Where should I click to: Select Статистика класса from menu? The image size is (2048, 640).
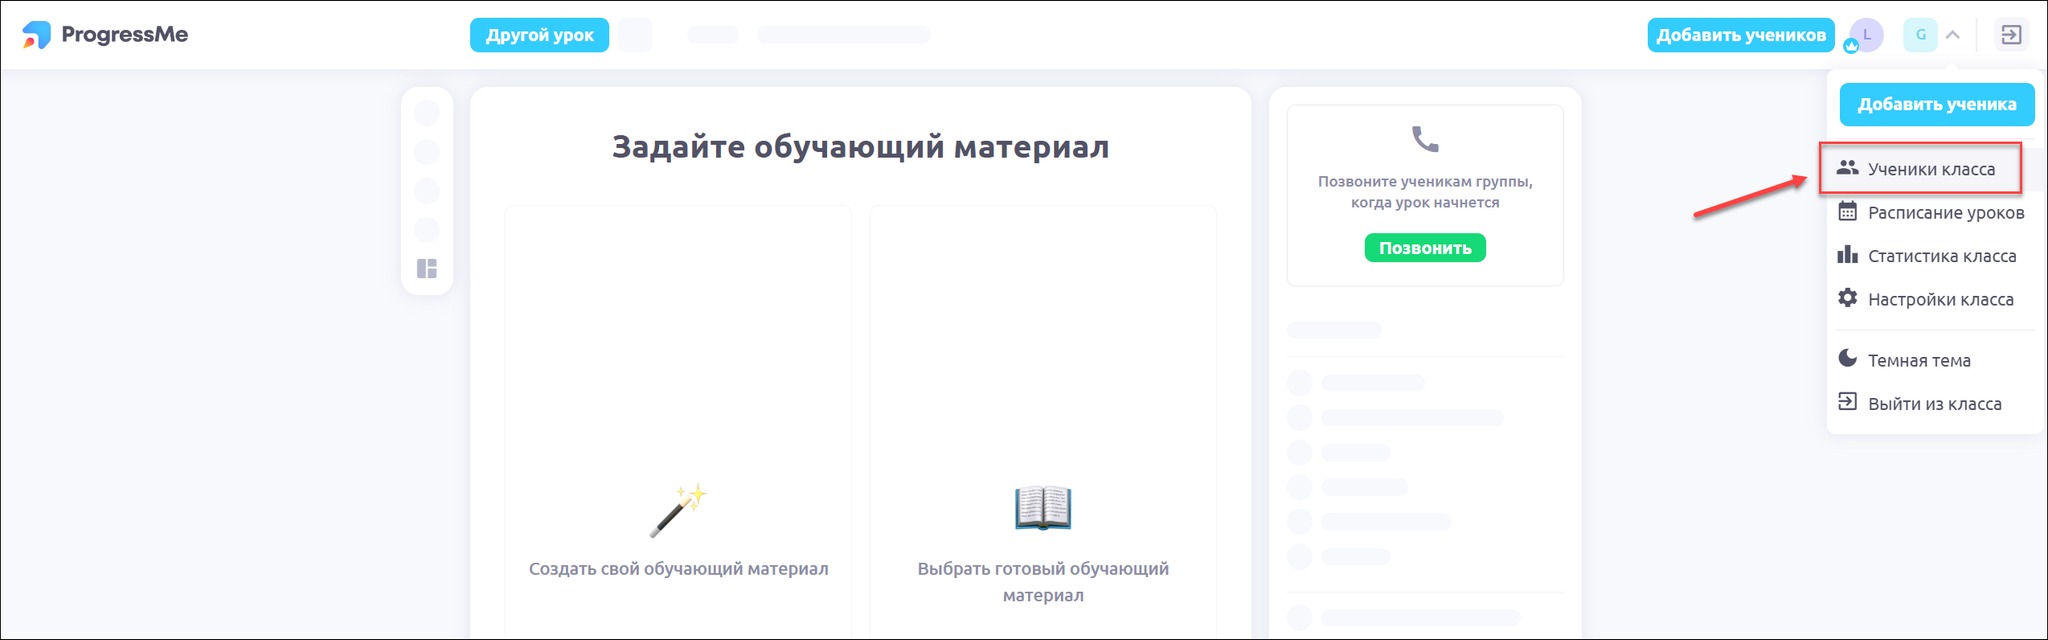[x=1941, y=256]
